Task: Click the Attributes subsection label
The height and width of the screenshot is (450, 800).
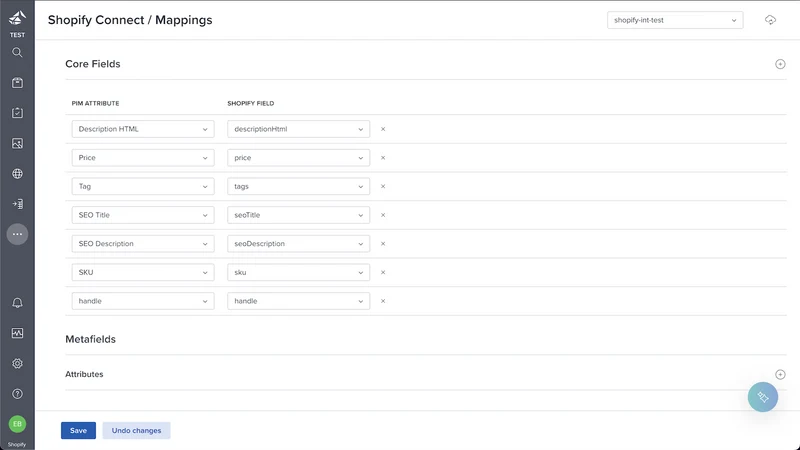Action: coord(84,374)
